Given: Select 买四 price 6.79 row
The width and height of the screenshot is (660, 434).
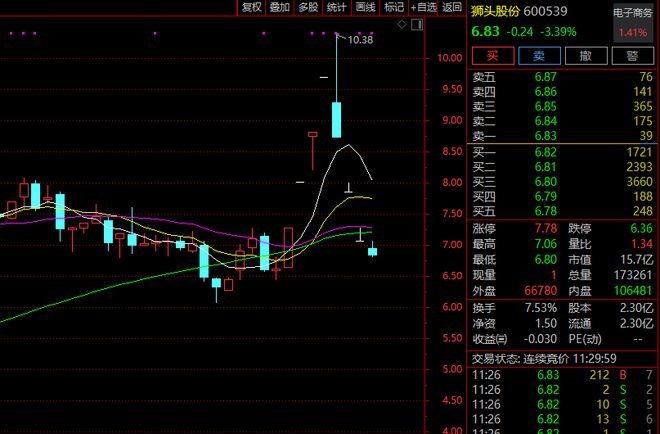Looking at the screenshot, I should (562, 196).
